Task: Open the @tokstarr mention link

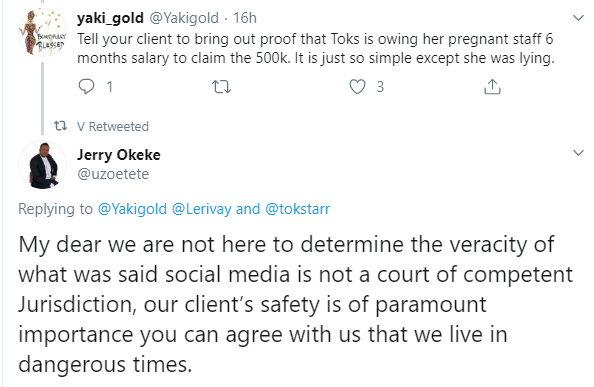Action: click(298, 209)
